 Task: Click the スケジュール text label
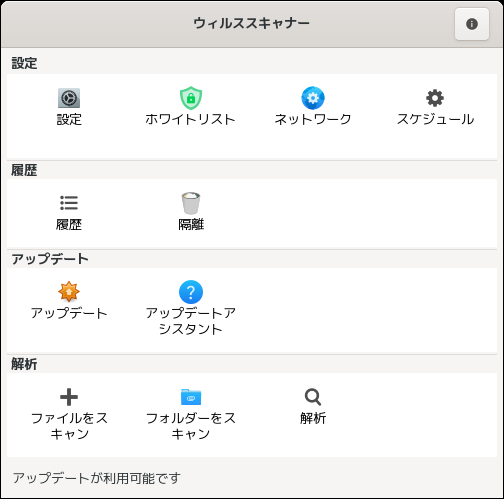[x=435, y=119]
